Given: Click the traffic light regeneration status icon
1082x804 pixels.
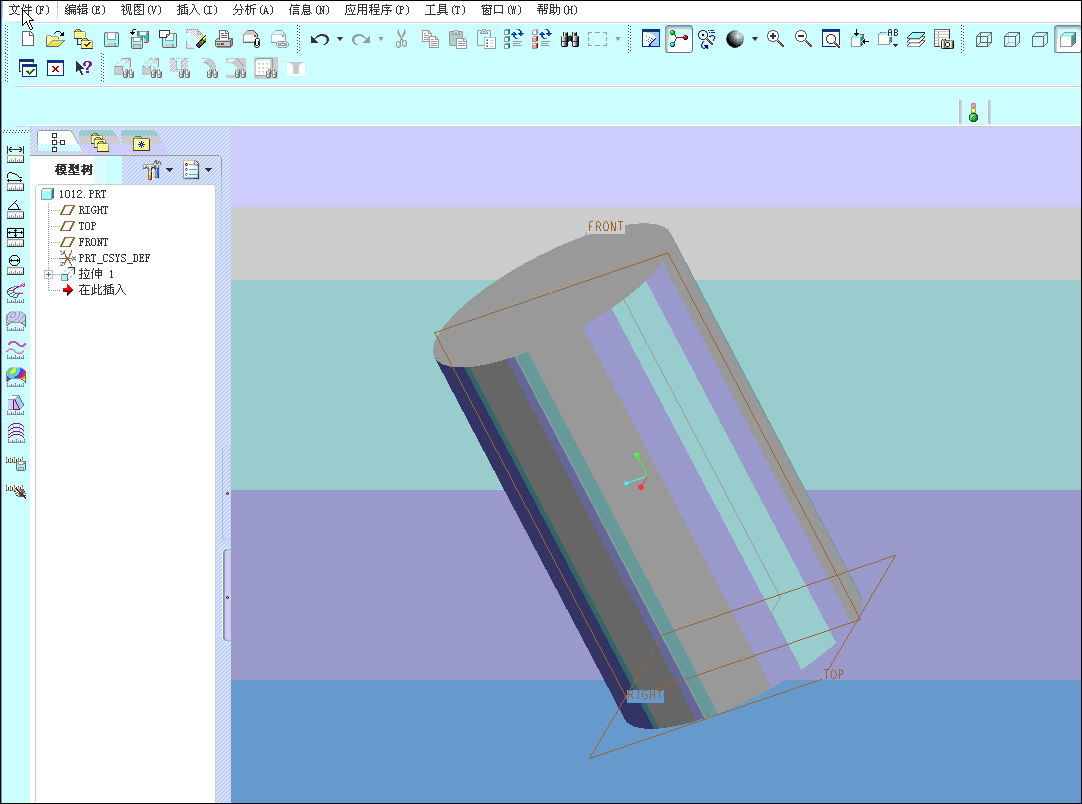Looking at the screenshot, I should (x=974, y=112).
